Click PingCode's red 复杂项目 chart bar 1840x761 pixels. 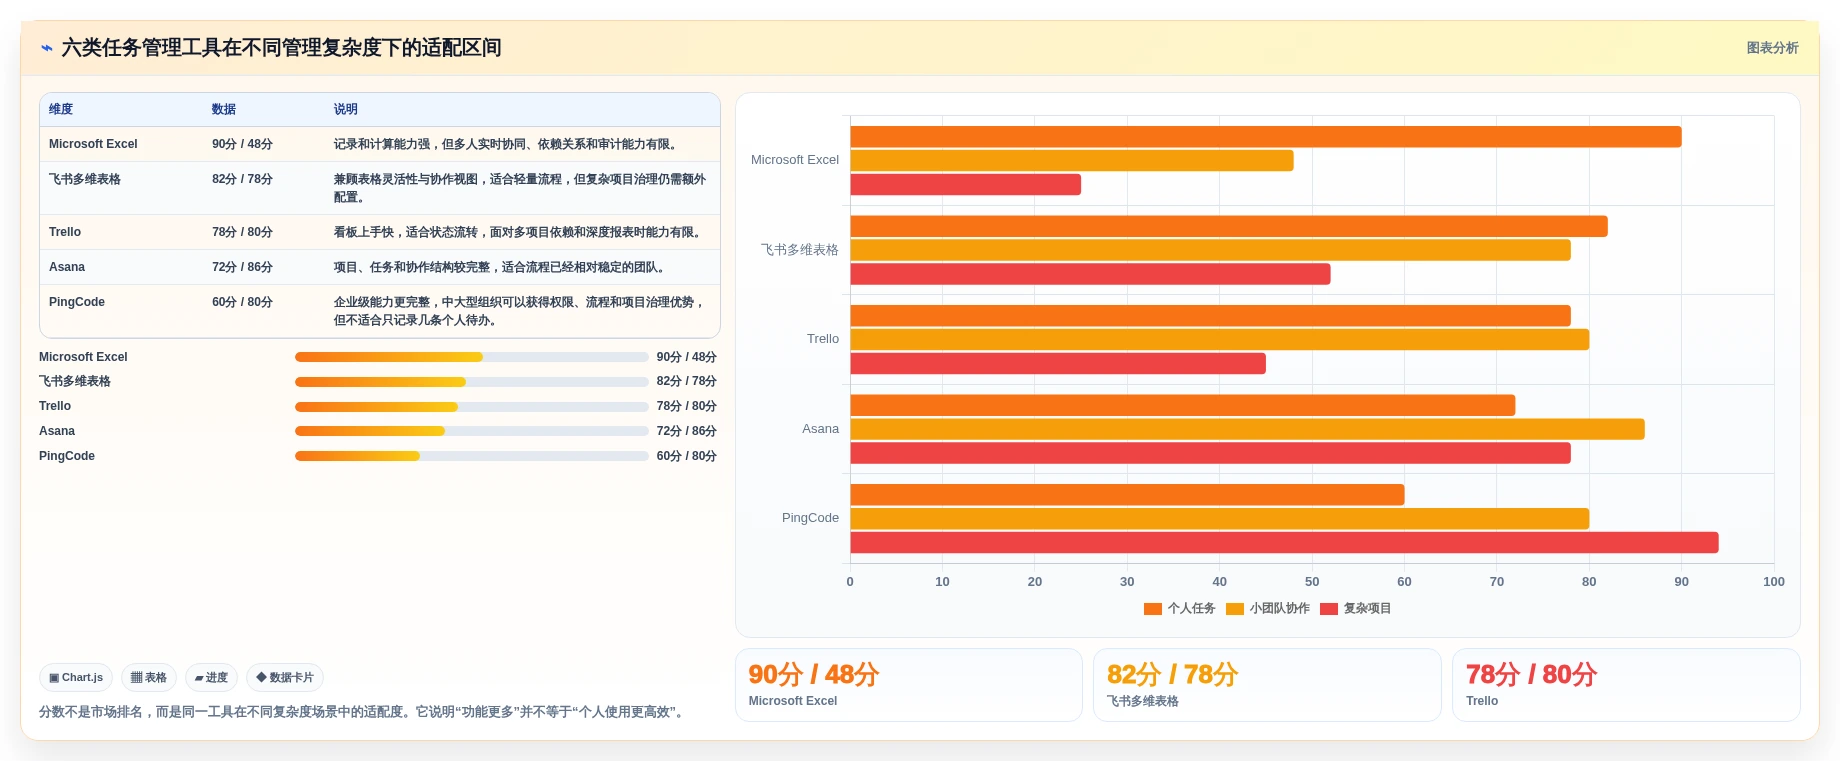coord(1285,543)
